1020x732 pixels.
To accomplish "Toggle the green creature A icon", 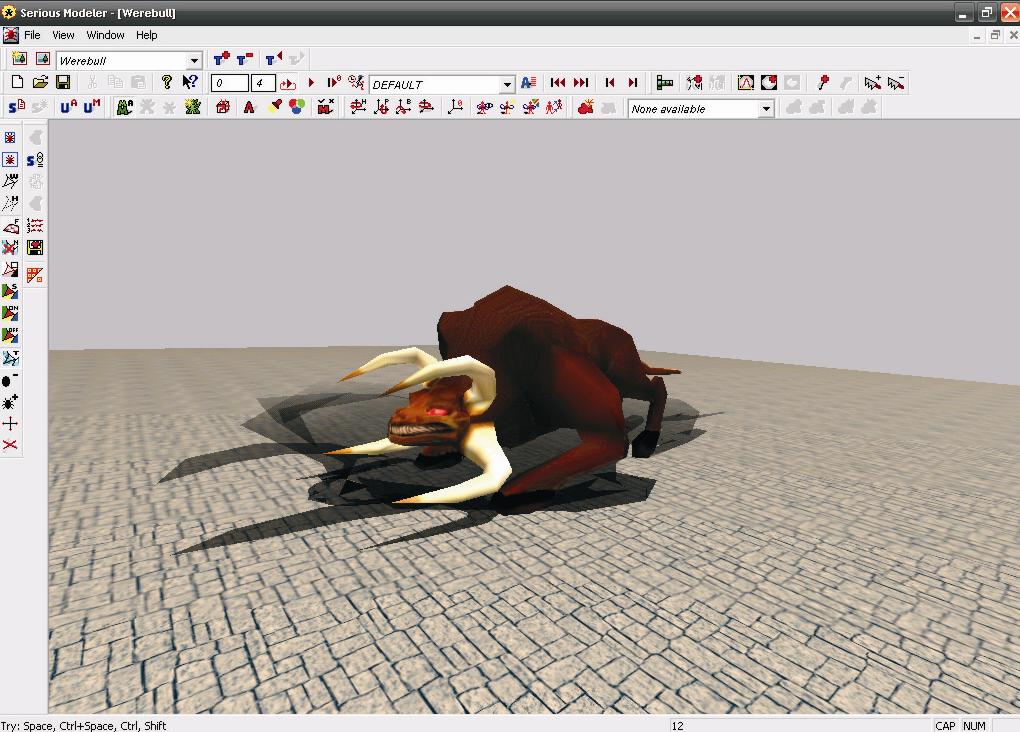I will [124, 107].
